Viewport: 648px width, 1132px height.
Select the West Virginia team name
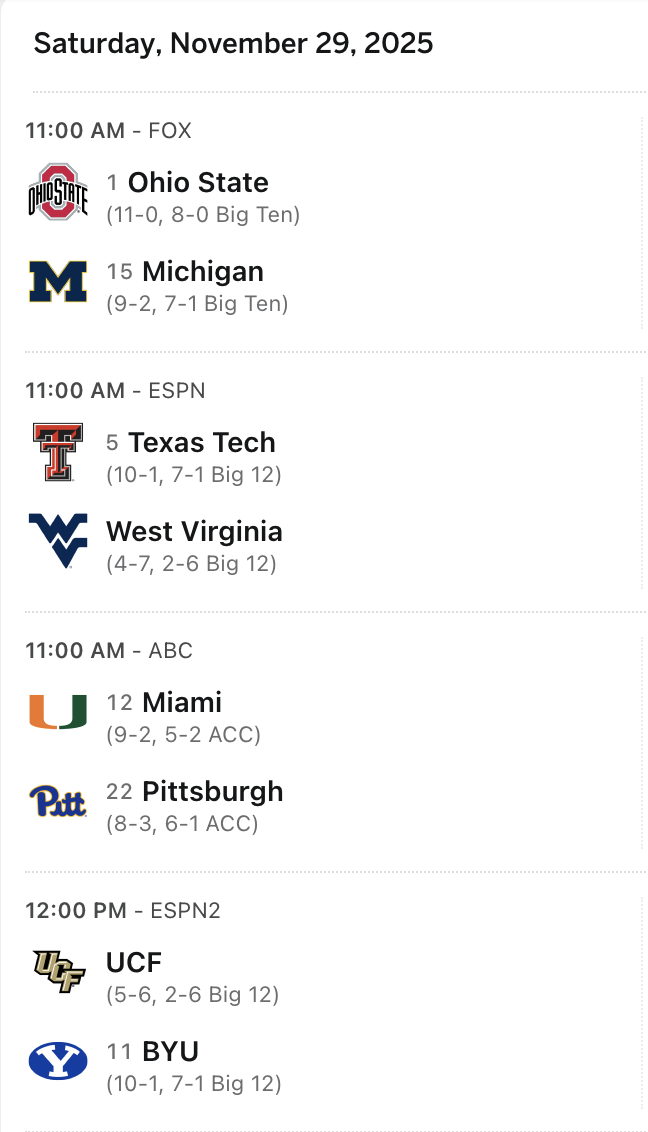pos(194,532)
